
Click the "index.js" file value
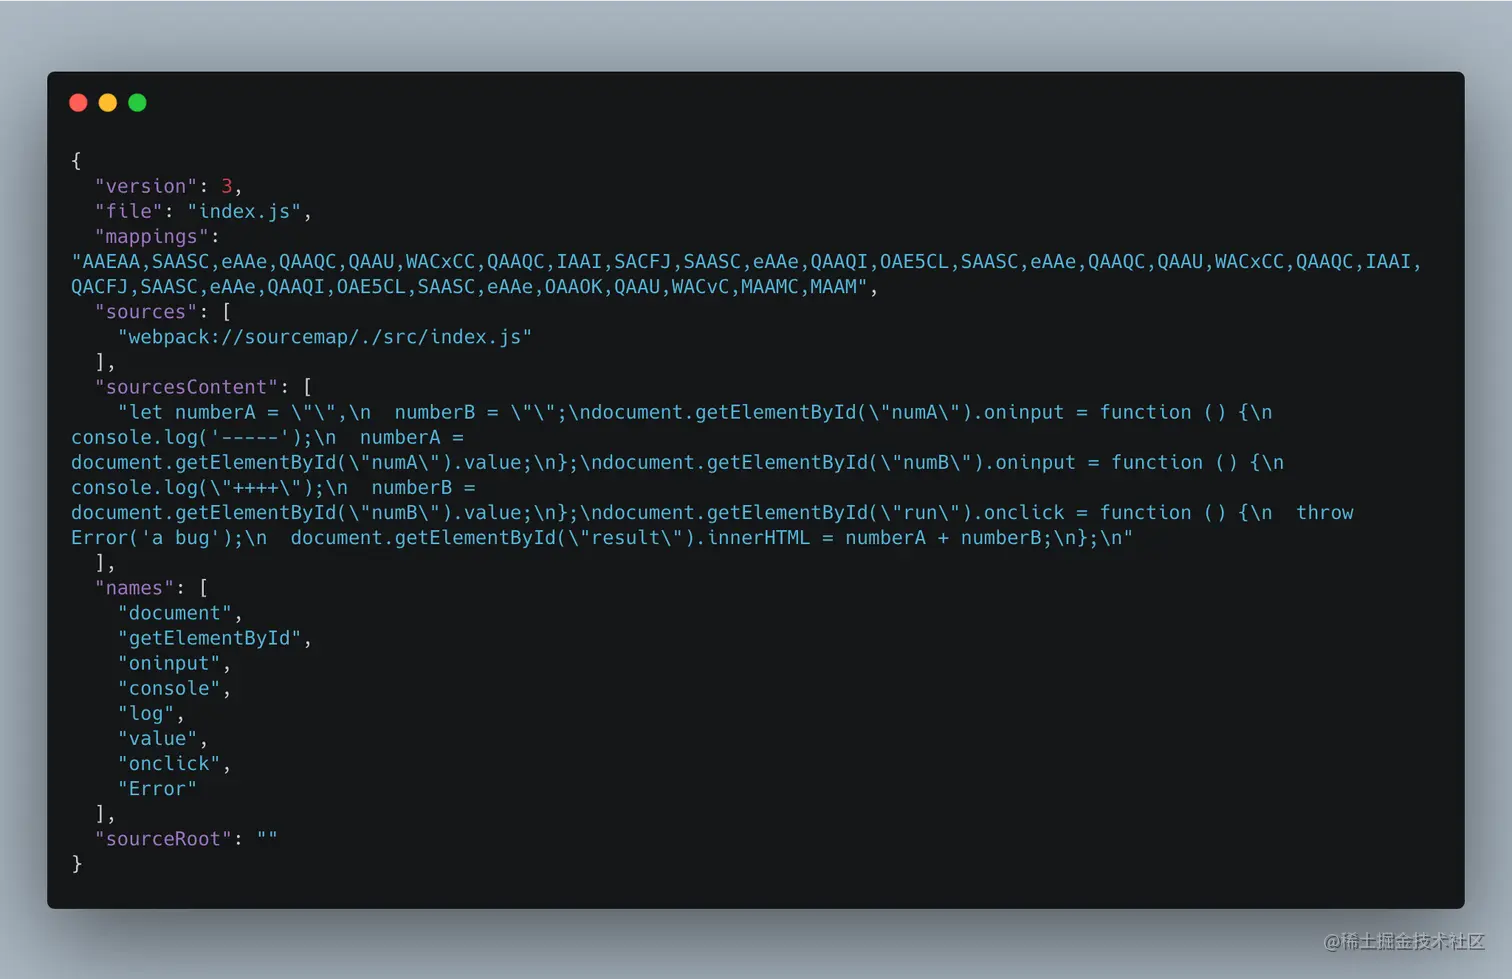tap(244, 211)
